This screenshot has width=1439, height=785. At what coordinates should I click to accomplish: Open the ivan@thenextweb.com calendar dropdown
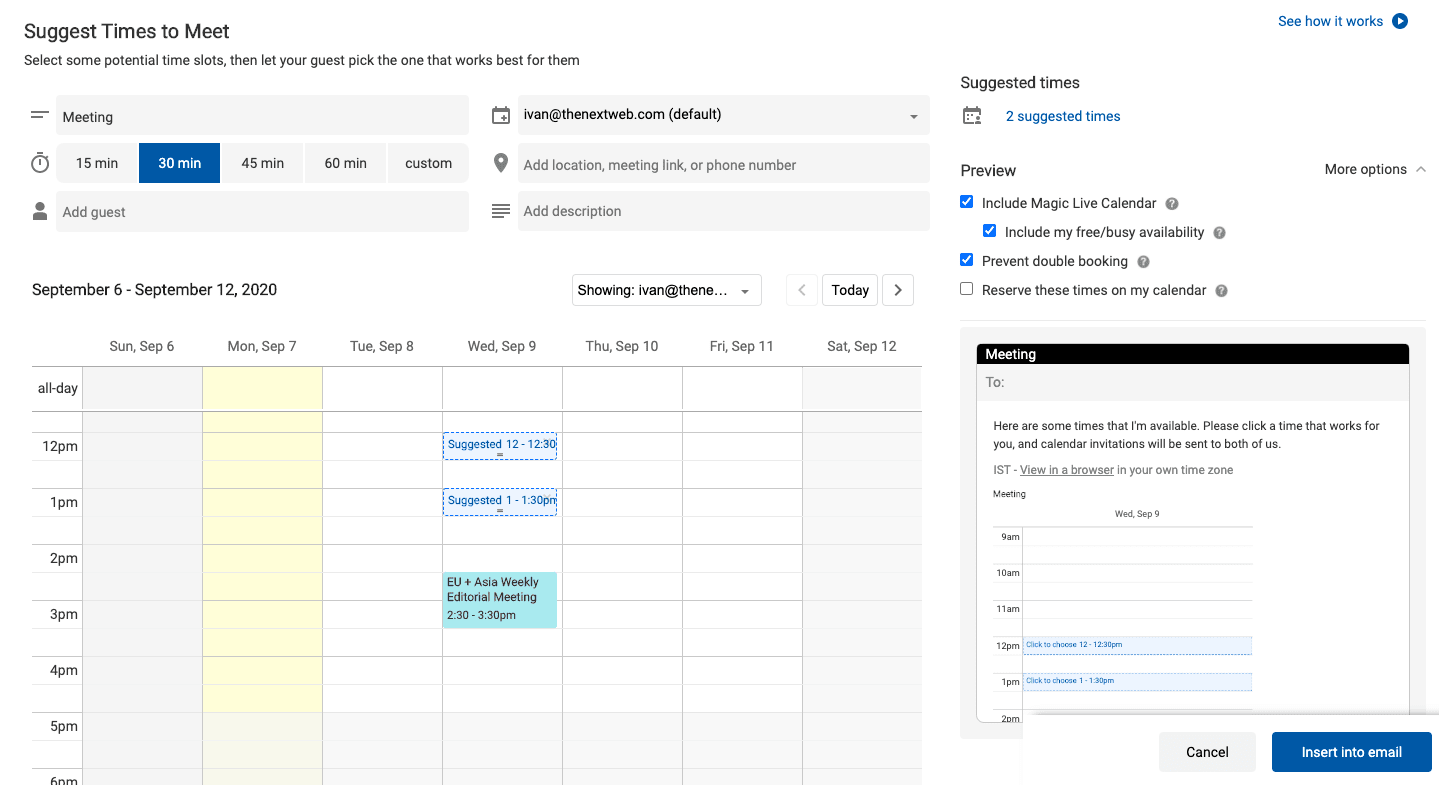[723, 115]
